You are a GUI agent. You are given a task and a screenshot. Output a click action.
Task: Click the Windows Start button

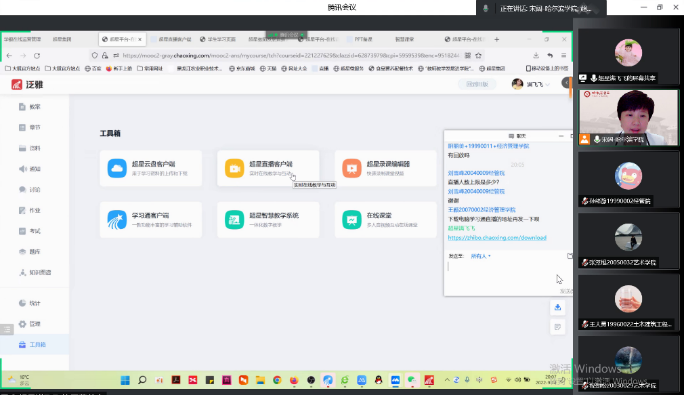click(125, 380)
